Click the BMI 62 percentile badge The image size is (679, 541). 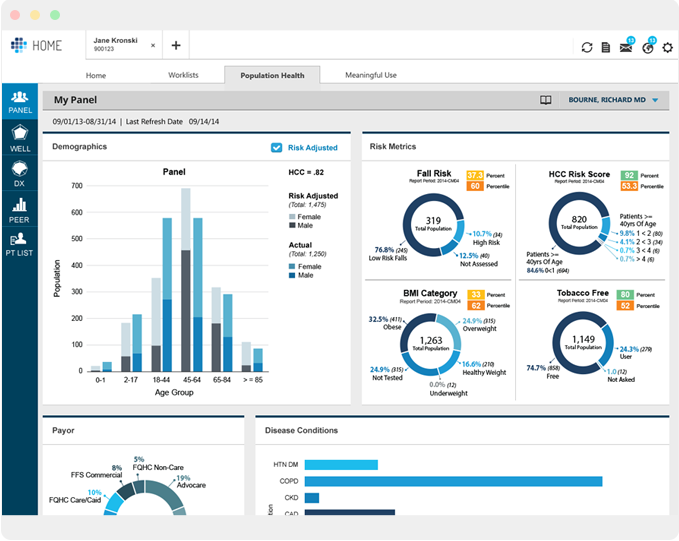(476, 305)
